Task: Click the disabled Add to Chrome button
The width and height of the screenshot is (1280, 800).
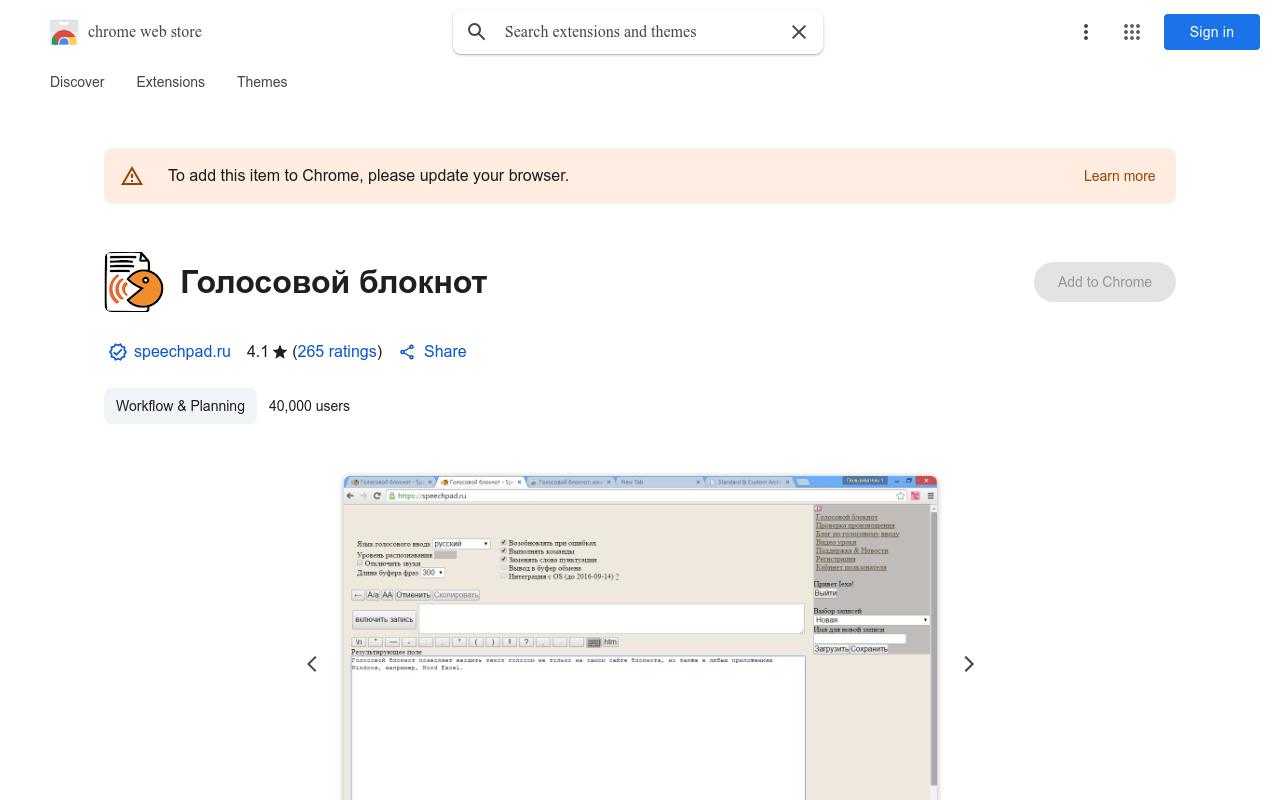Action: pos(1105,282)
